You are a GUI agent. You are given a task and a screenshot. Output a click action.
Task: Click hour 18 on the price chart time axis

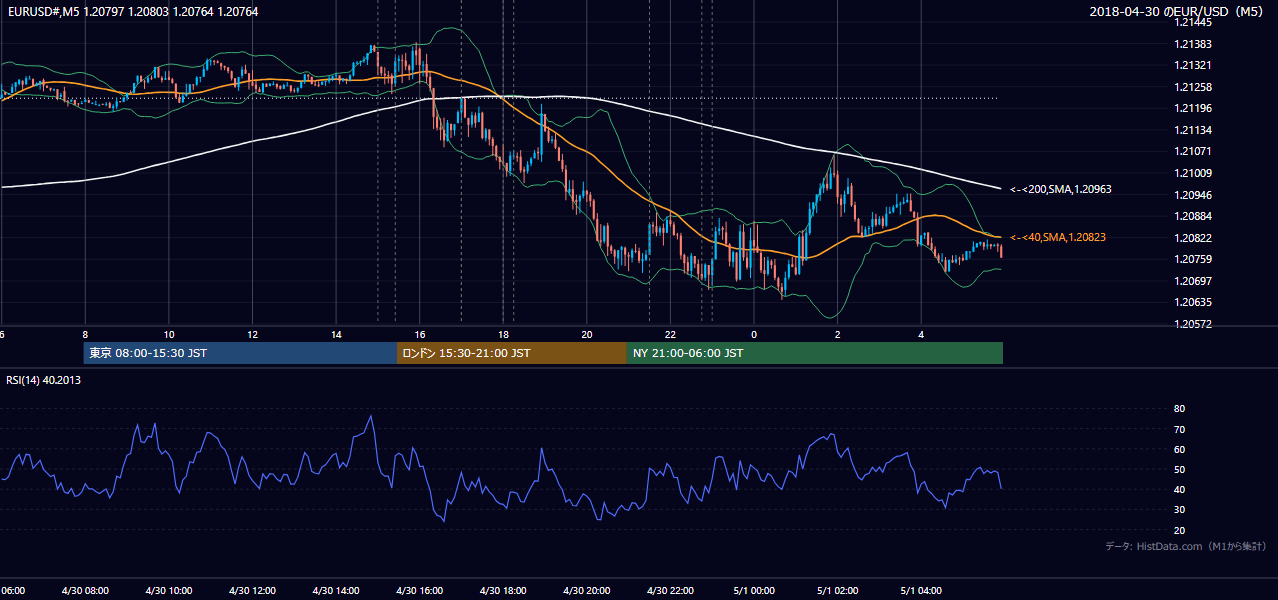504,334
